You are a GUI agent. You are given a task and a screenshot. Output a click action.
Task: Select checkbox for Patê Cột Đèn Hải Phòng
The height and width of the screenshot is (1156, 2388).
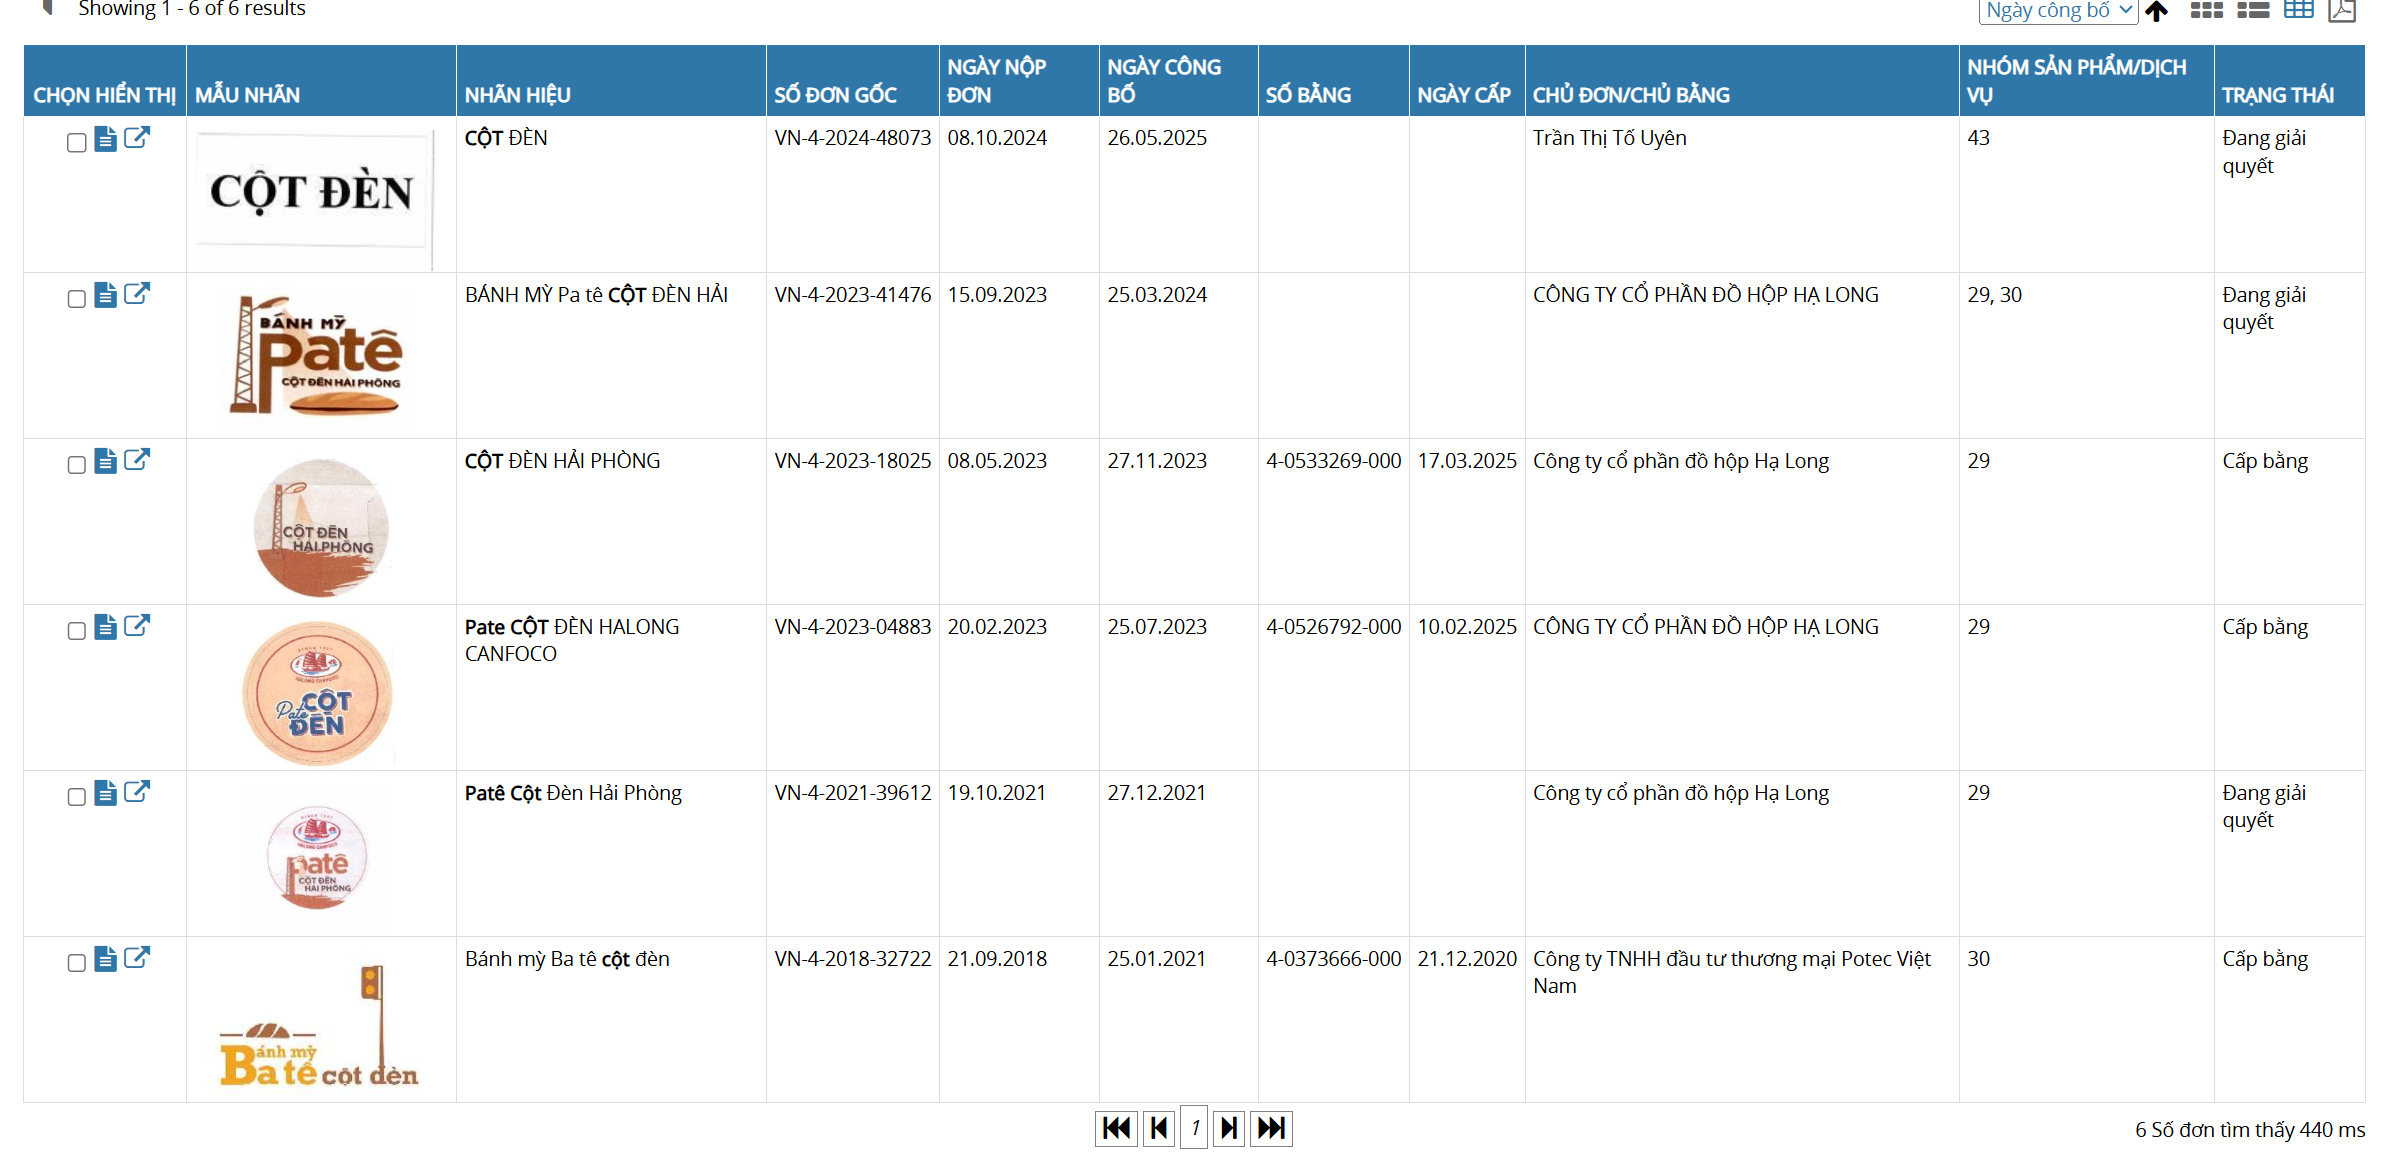[76, 796]
